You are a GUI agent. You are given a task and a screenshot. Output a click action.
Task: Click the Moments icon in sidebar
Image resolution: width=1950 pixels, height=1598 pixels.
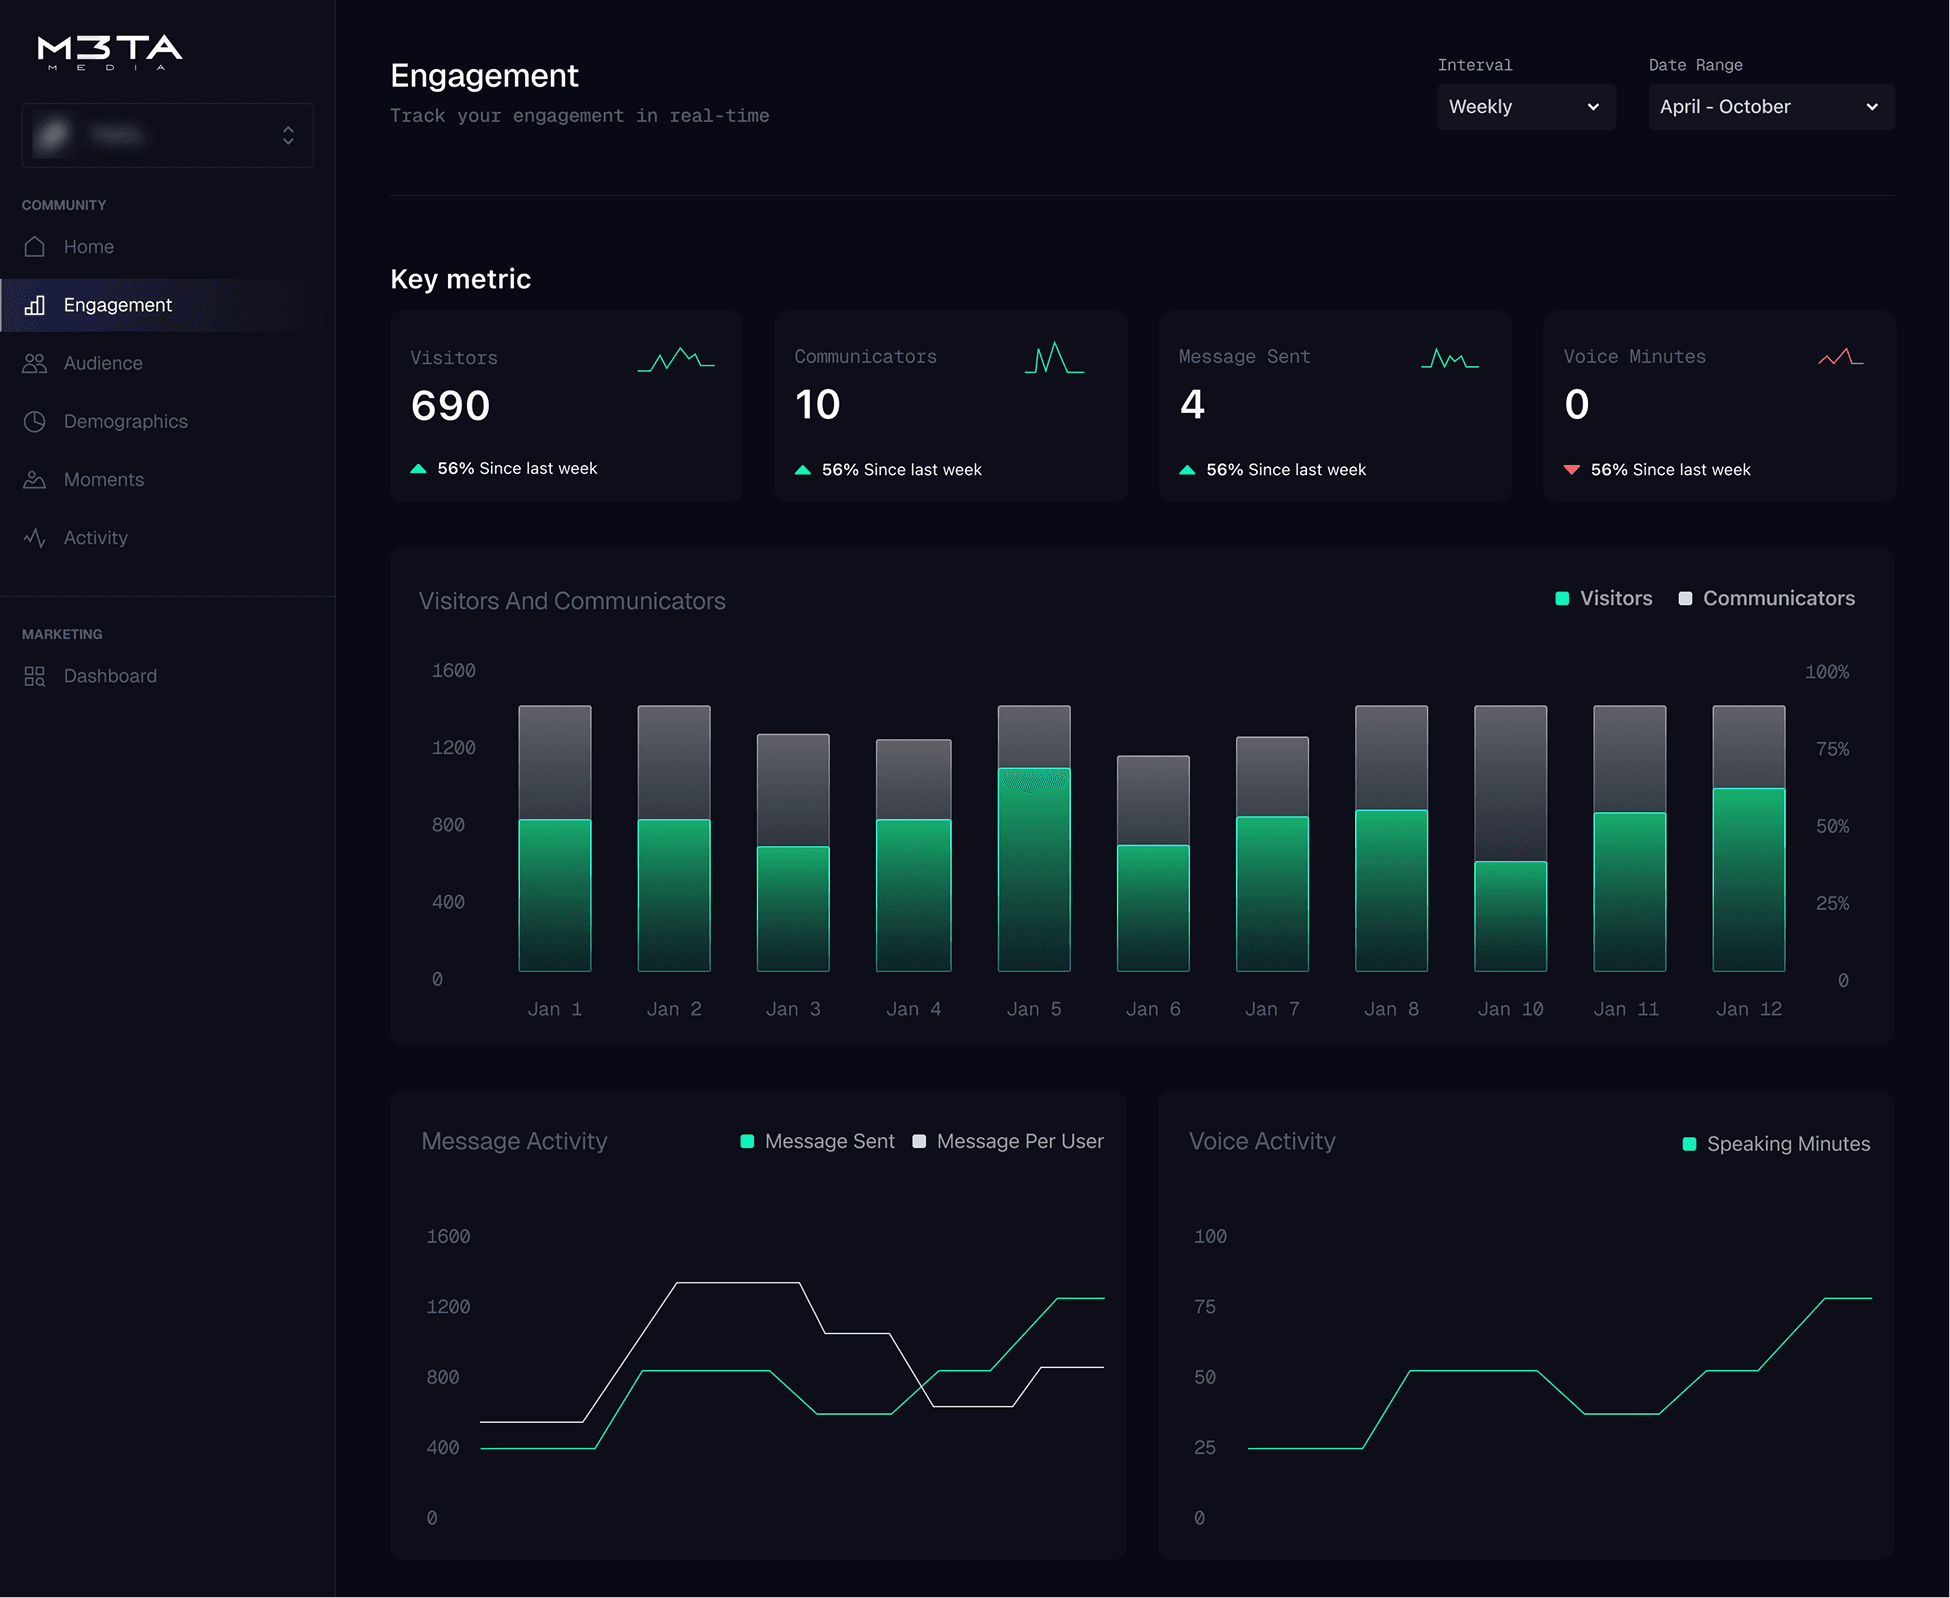pyautogui.click(x=35, y=480)
